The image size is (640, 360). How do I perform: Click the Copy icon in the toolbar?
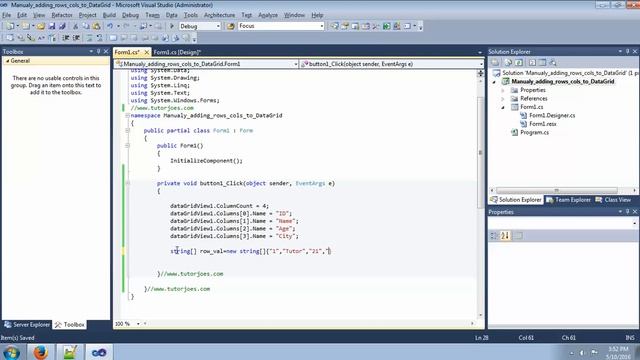click(x=86, y=26)
